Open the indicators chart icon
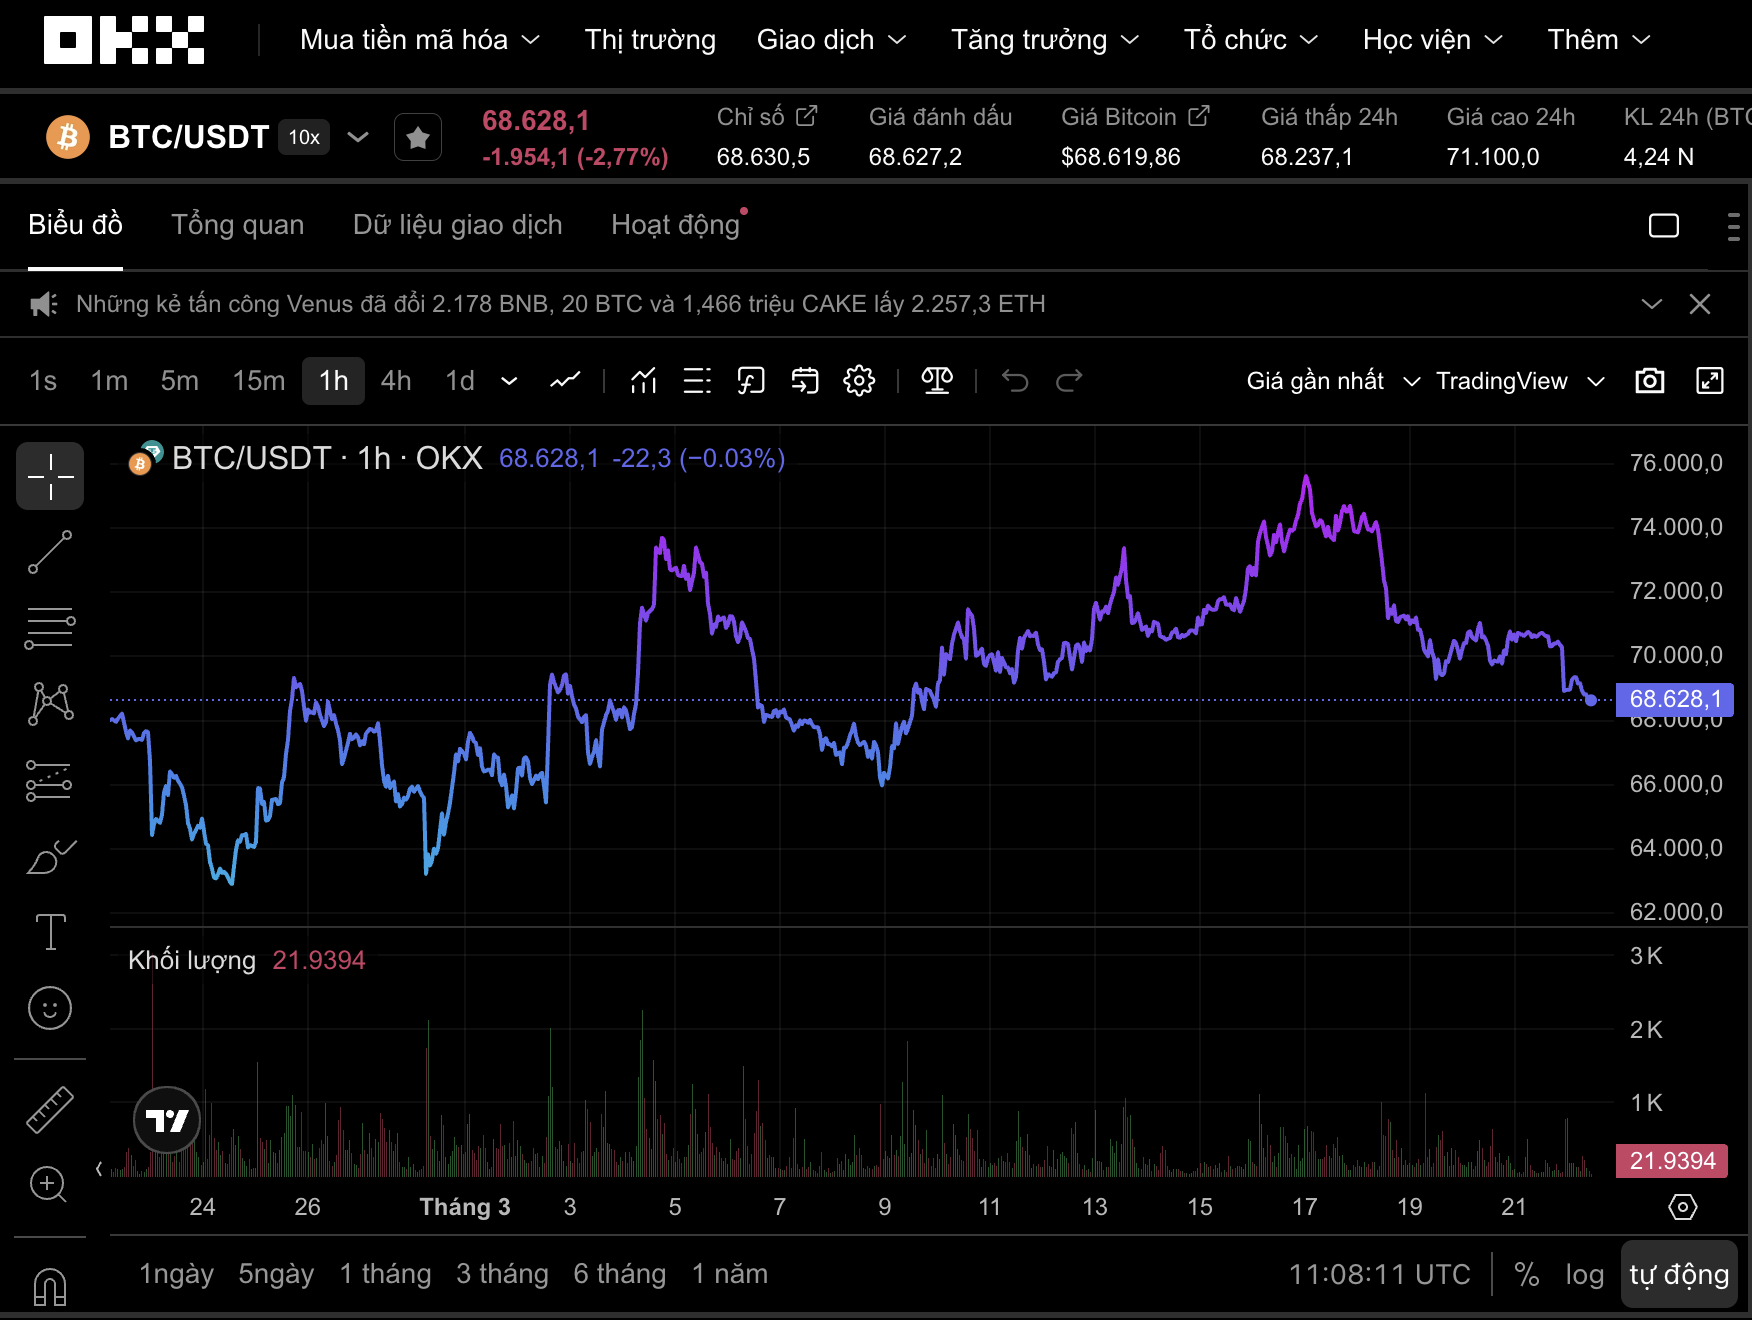Image resolution: width=1752 pixels, height=1320 pixels. point(643,381)
